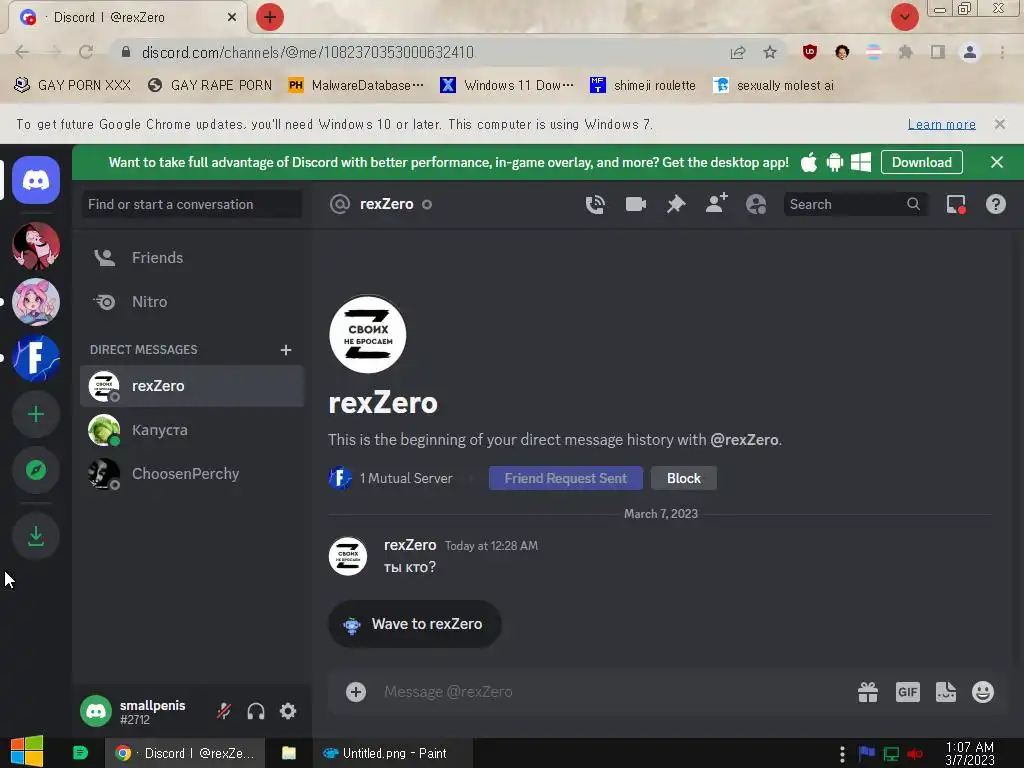Download apps icon in server sidebar
1024x768 pixels.
pos(36,537)
